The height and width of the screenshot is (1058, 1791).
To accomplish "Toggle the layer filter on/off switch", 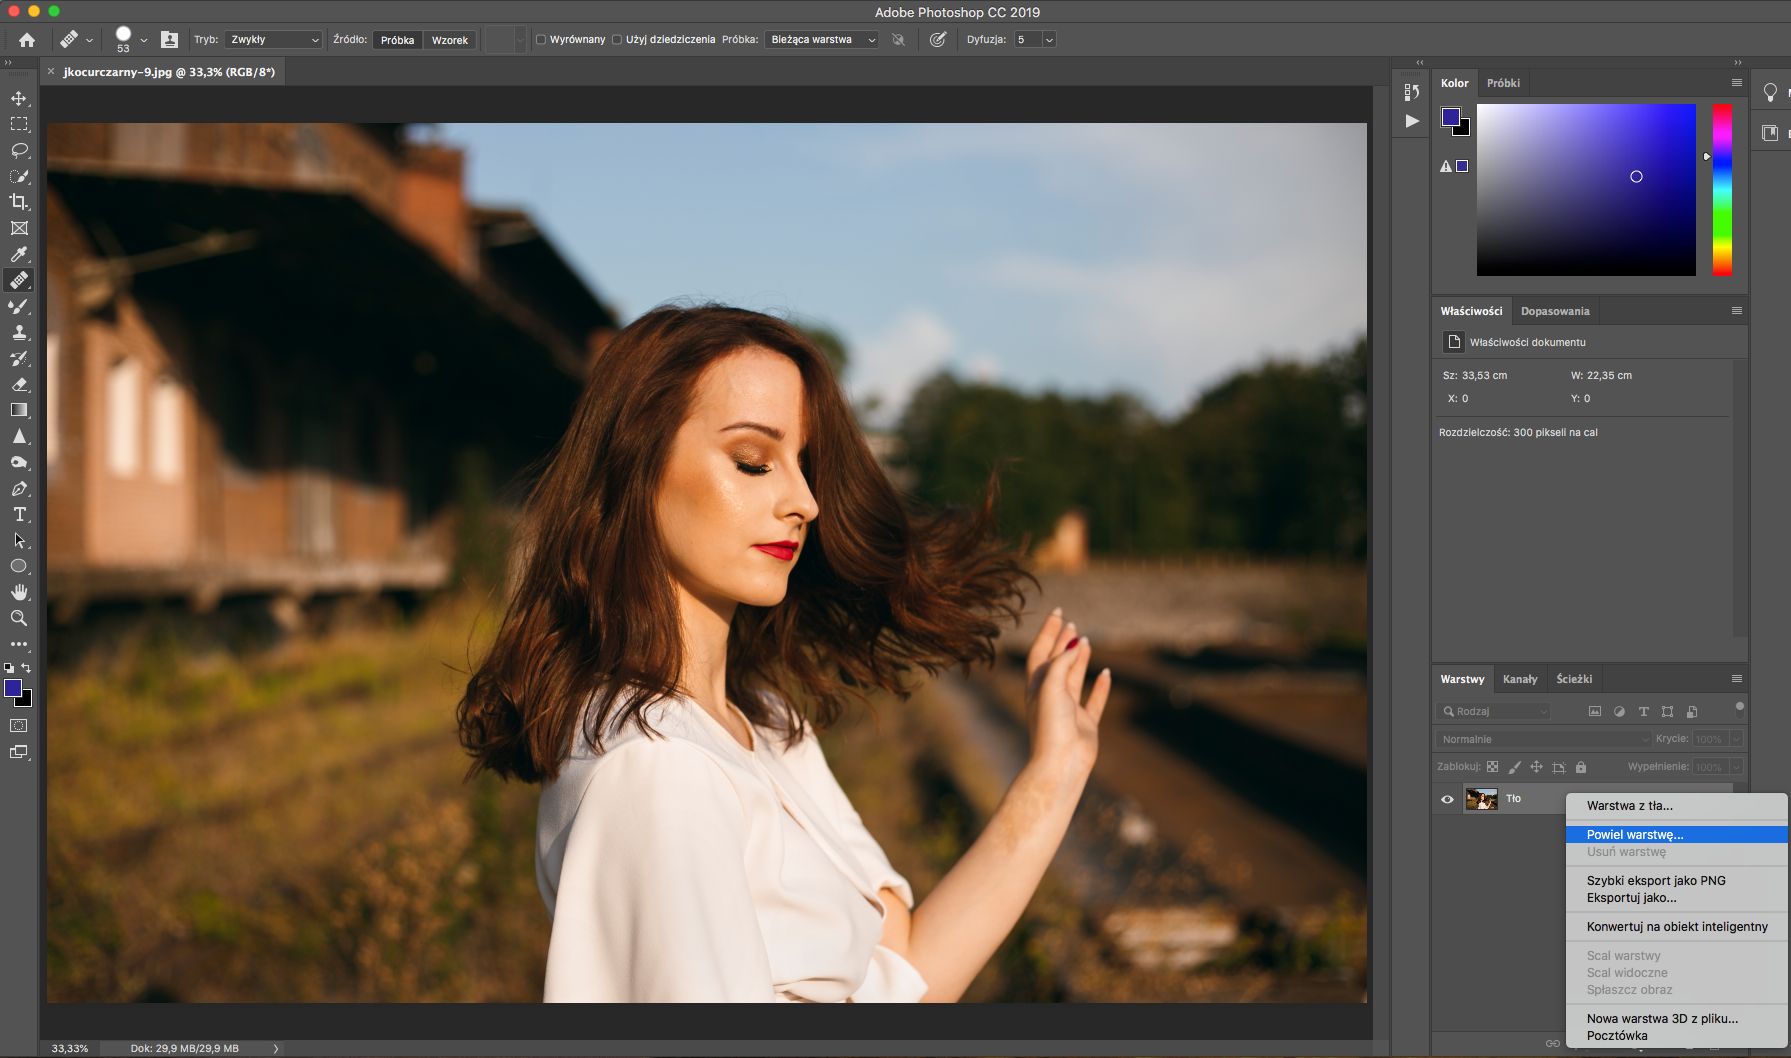I will [1740, 709].
